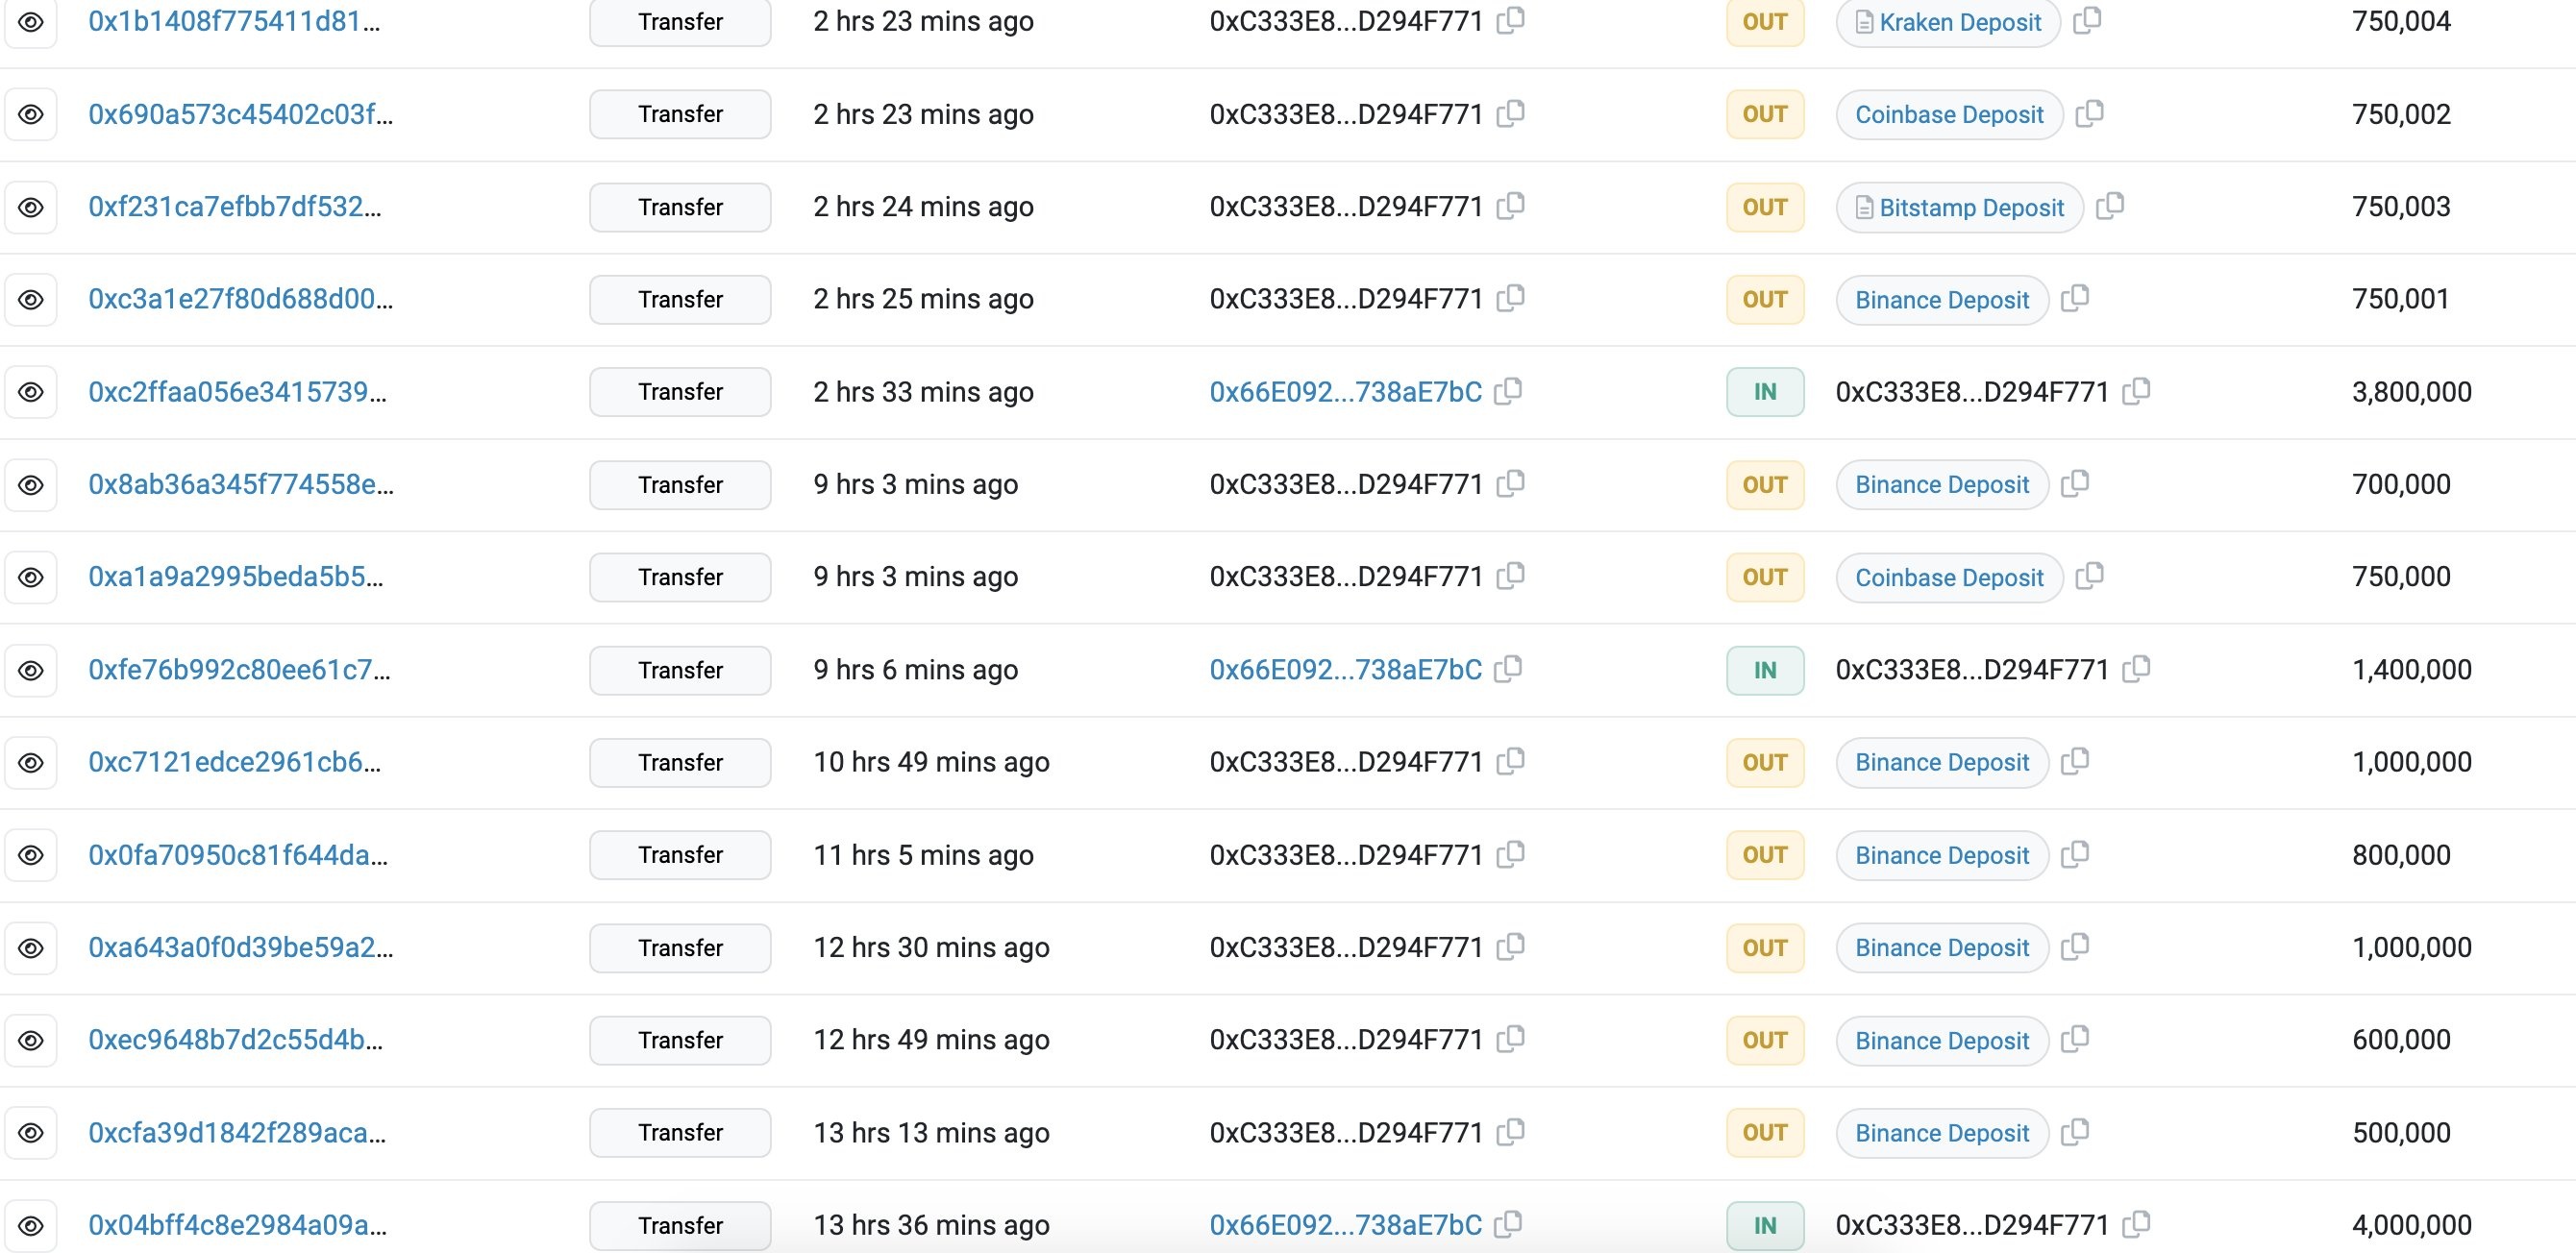Open transaction hash 0x690a573c45402c03f
Screen dimensions: 2576x1253
point(240,114)
